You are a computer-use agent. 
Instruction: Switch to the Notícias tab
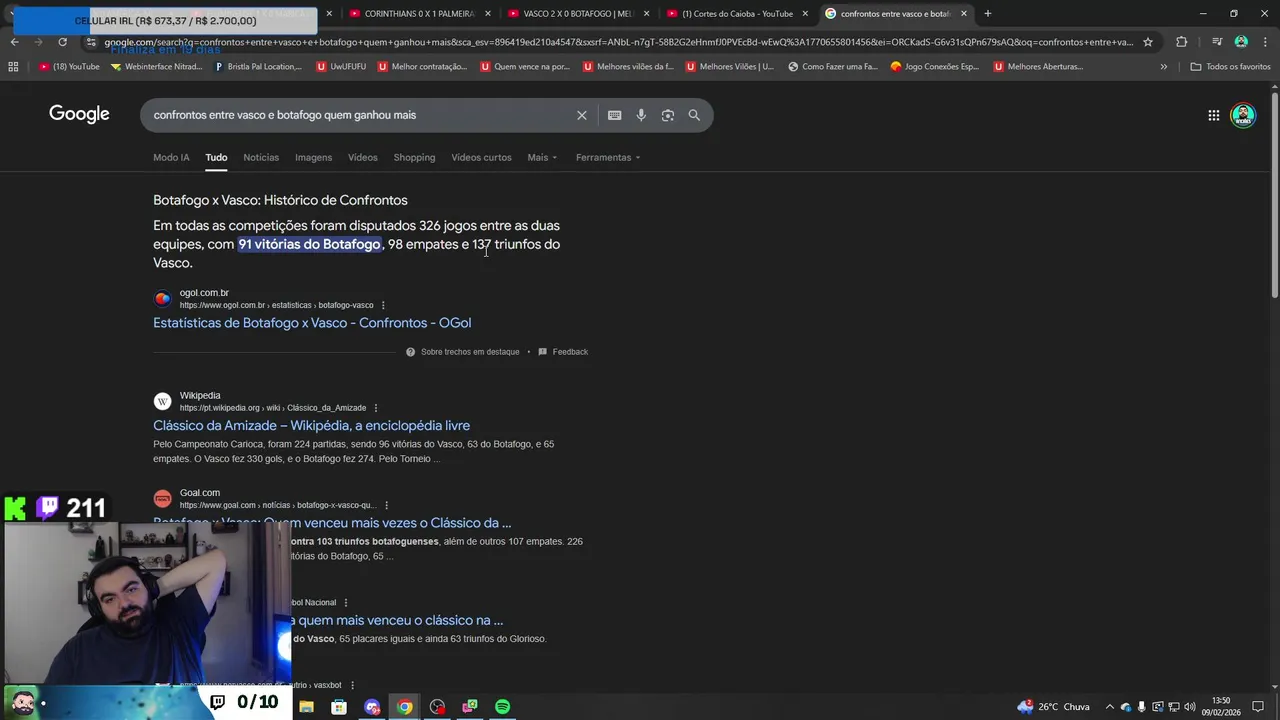click(x=261, y=157)
